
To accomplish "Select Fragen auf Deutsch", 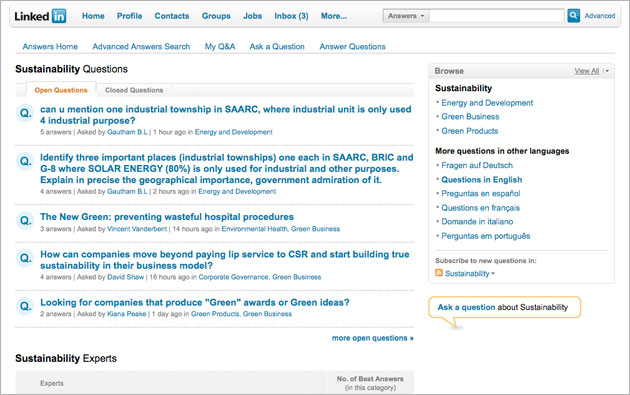I will [x=477, y=166].
